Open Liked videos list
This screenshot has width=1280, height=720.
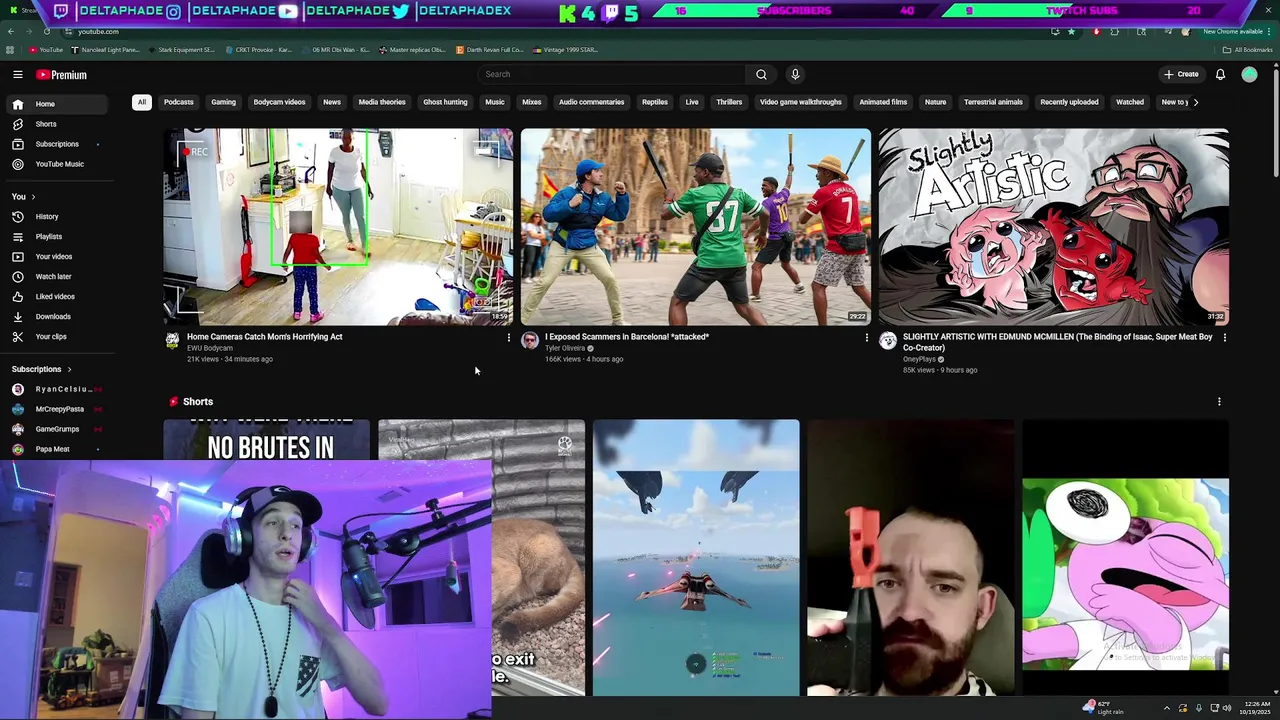tap(56, 297)
